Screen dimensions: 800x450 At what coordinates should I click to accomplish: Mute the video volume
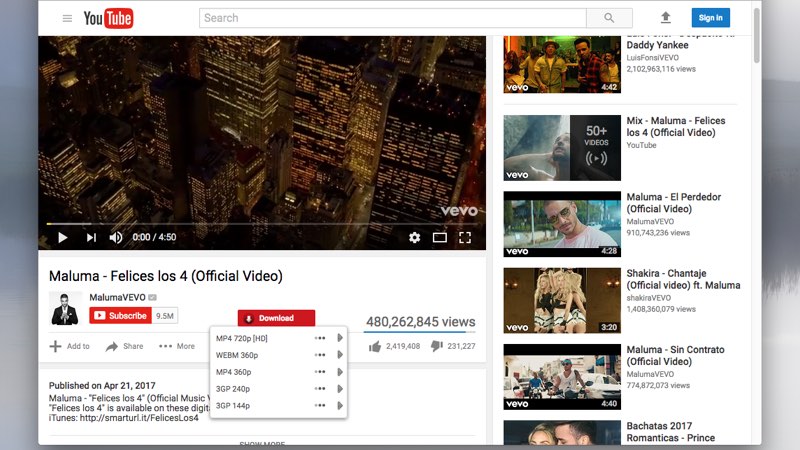(x=116, y=237)
